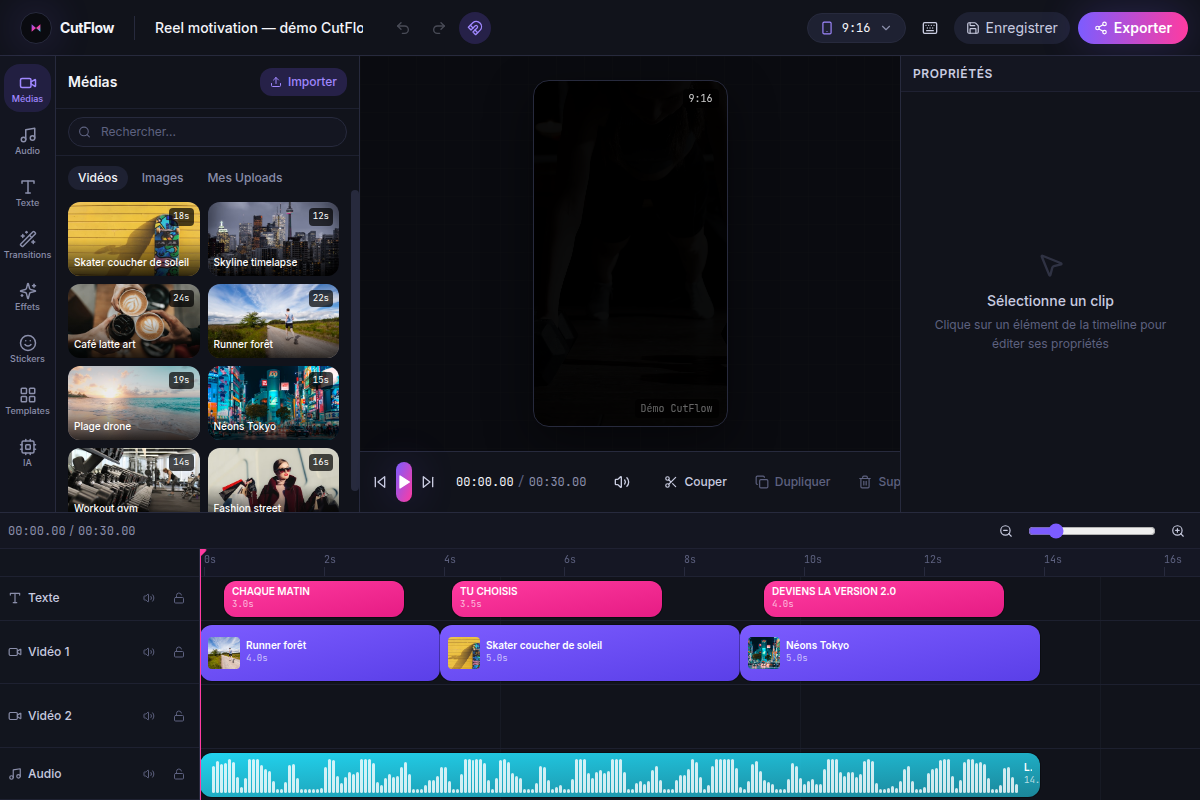Skip to next clip
The width and height of the screenshot is (1200, 800).
[428, 482]
